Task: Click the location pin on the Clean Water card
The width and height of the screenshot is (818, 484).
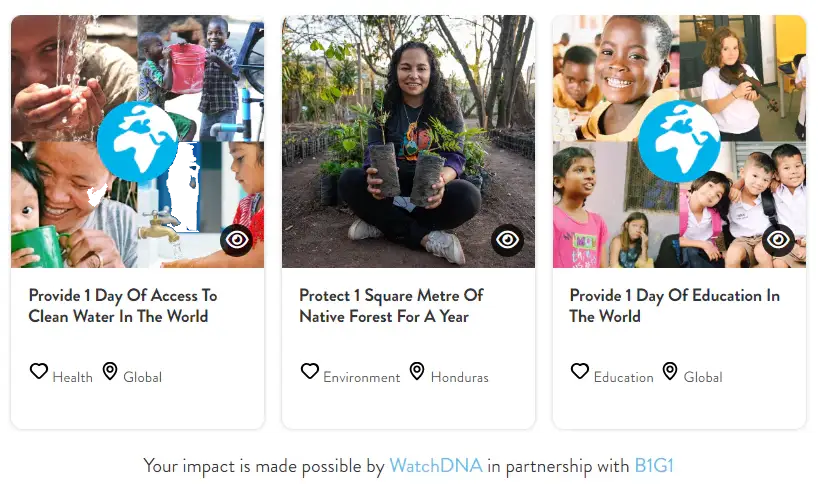Action: coord(110,371)
